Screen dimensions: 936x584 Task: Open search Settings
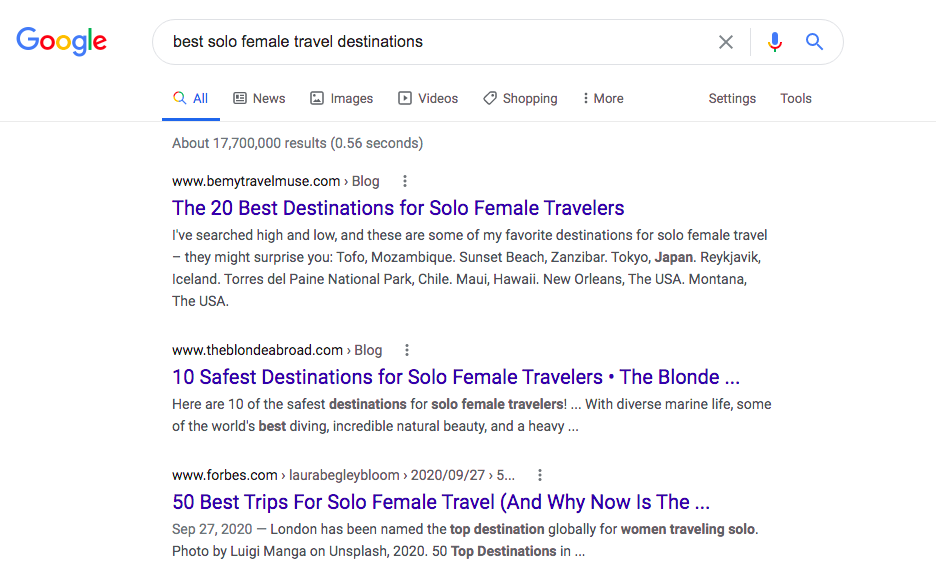coord(732,99)
